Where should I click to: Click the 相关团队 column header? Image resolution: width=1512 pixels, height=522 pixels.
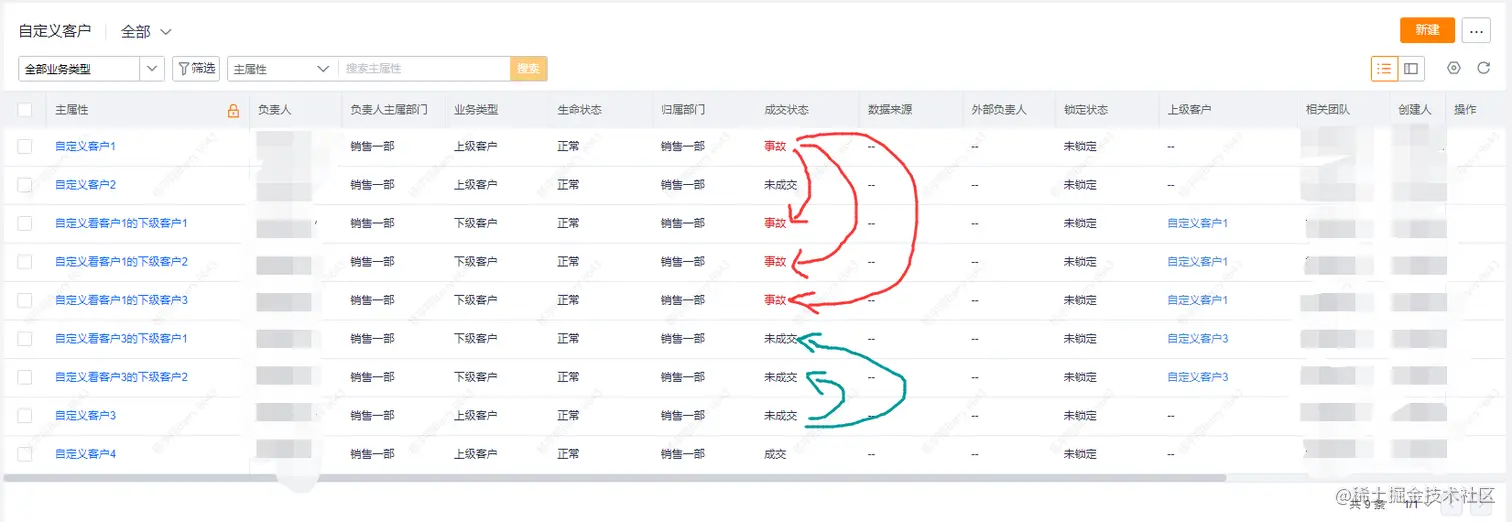(x=1327, y=110)
